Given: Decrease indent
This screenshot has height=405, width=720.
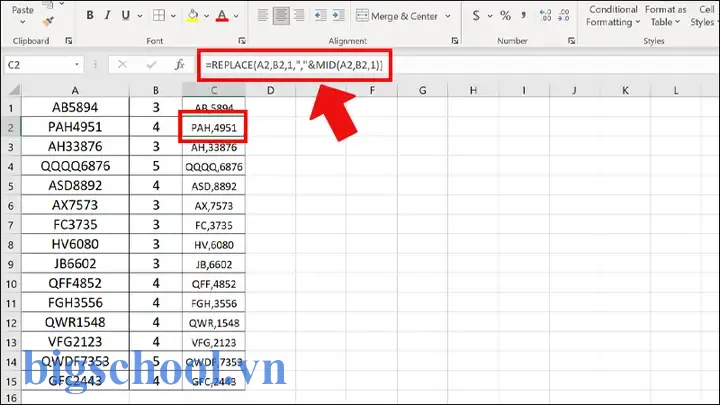Looking at the screenshot, I should point(320,16).
